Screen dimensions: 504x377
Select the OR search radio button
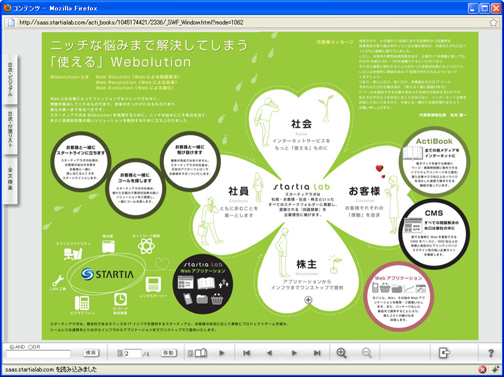pyautogui.click(x=30, y=347)
